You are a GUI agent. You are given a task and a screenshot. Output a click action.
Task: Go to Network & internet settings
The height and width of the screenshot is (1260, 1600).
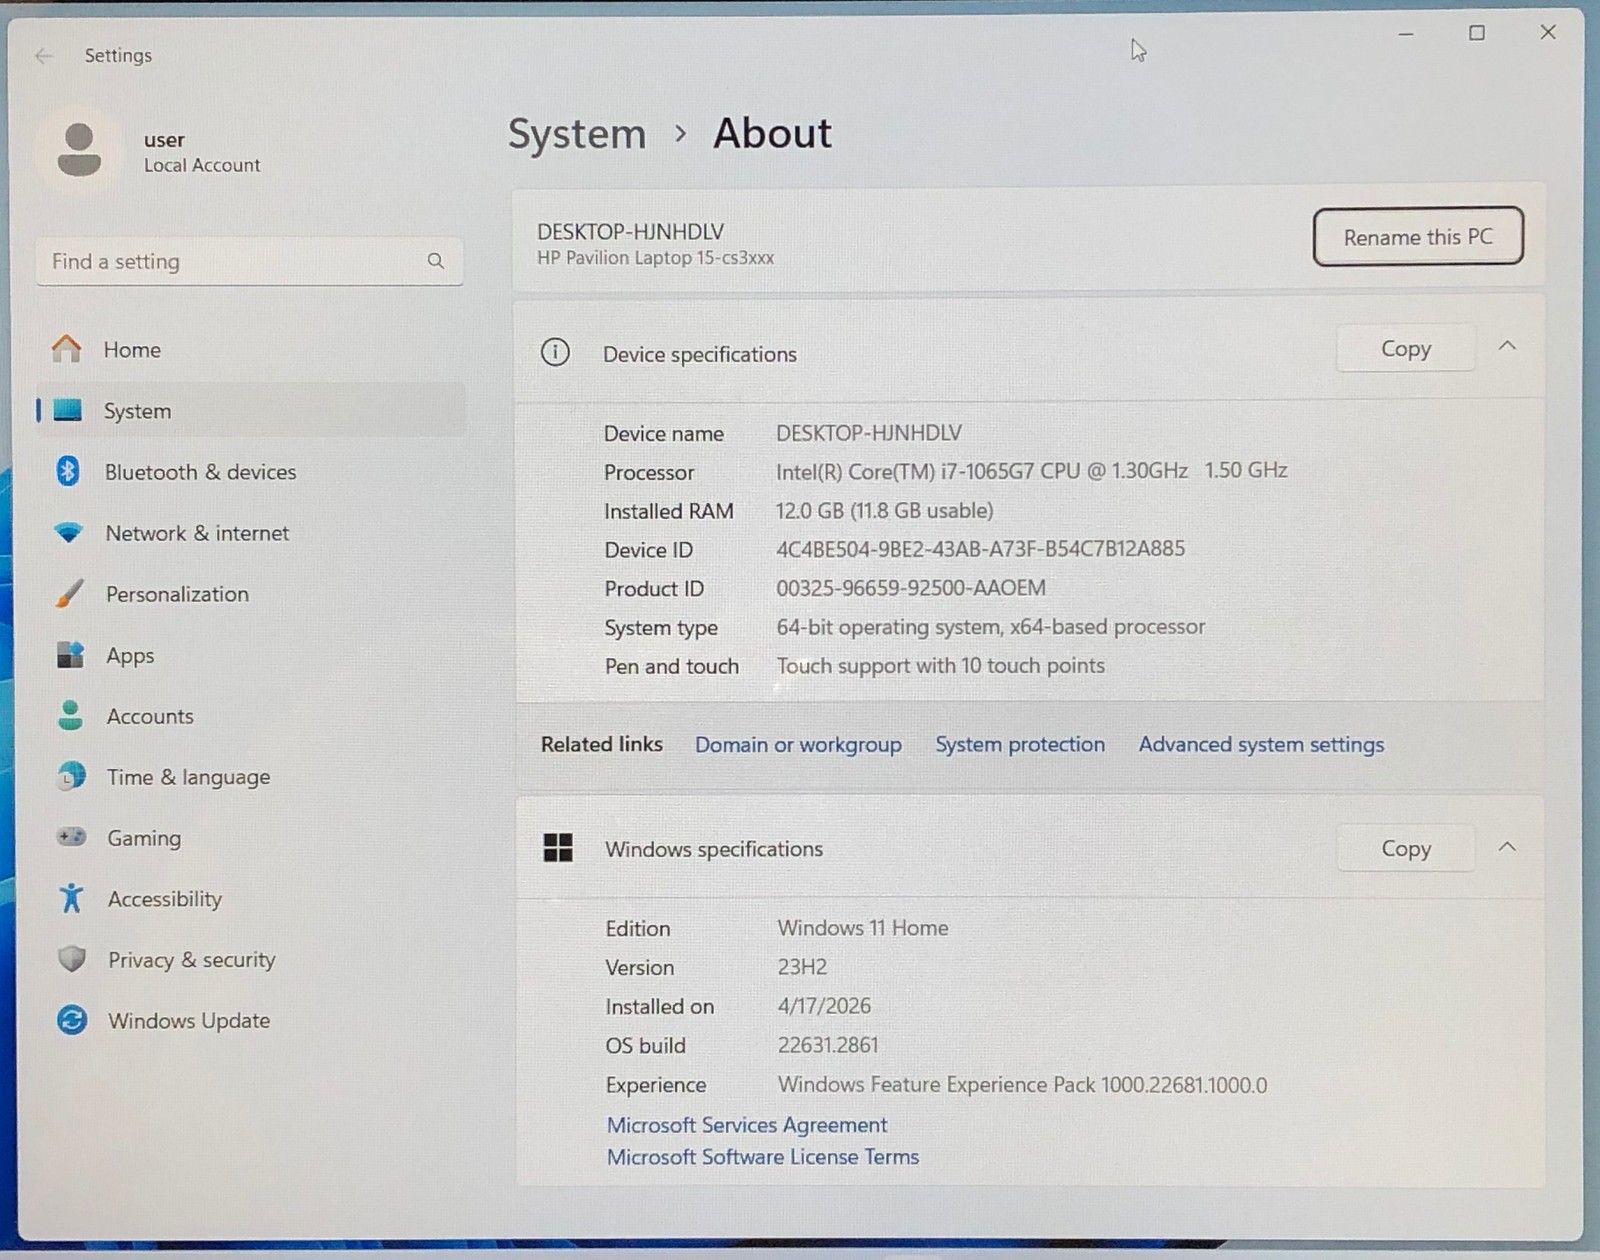click(x=250, y=533)
